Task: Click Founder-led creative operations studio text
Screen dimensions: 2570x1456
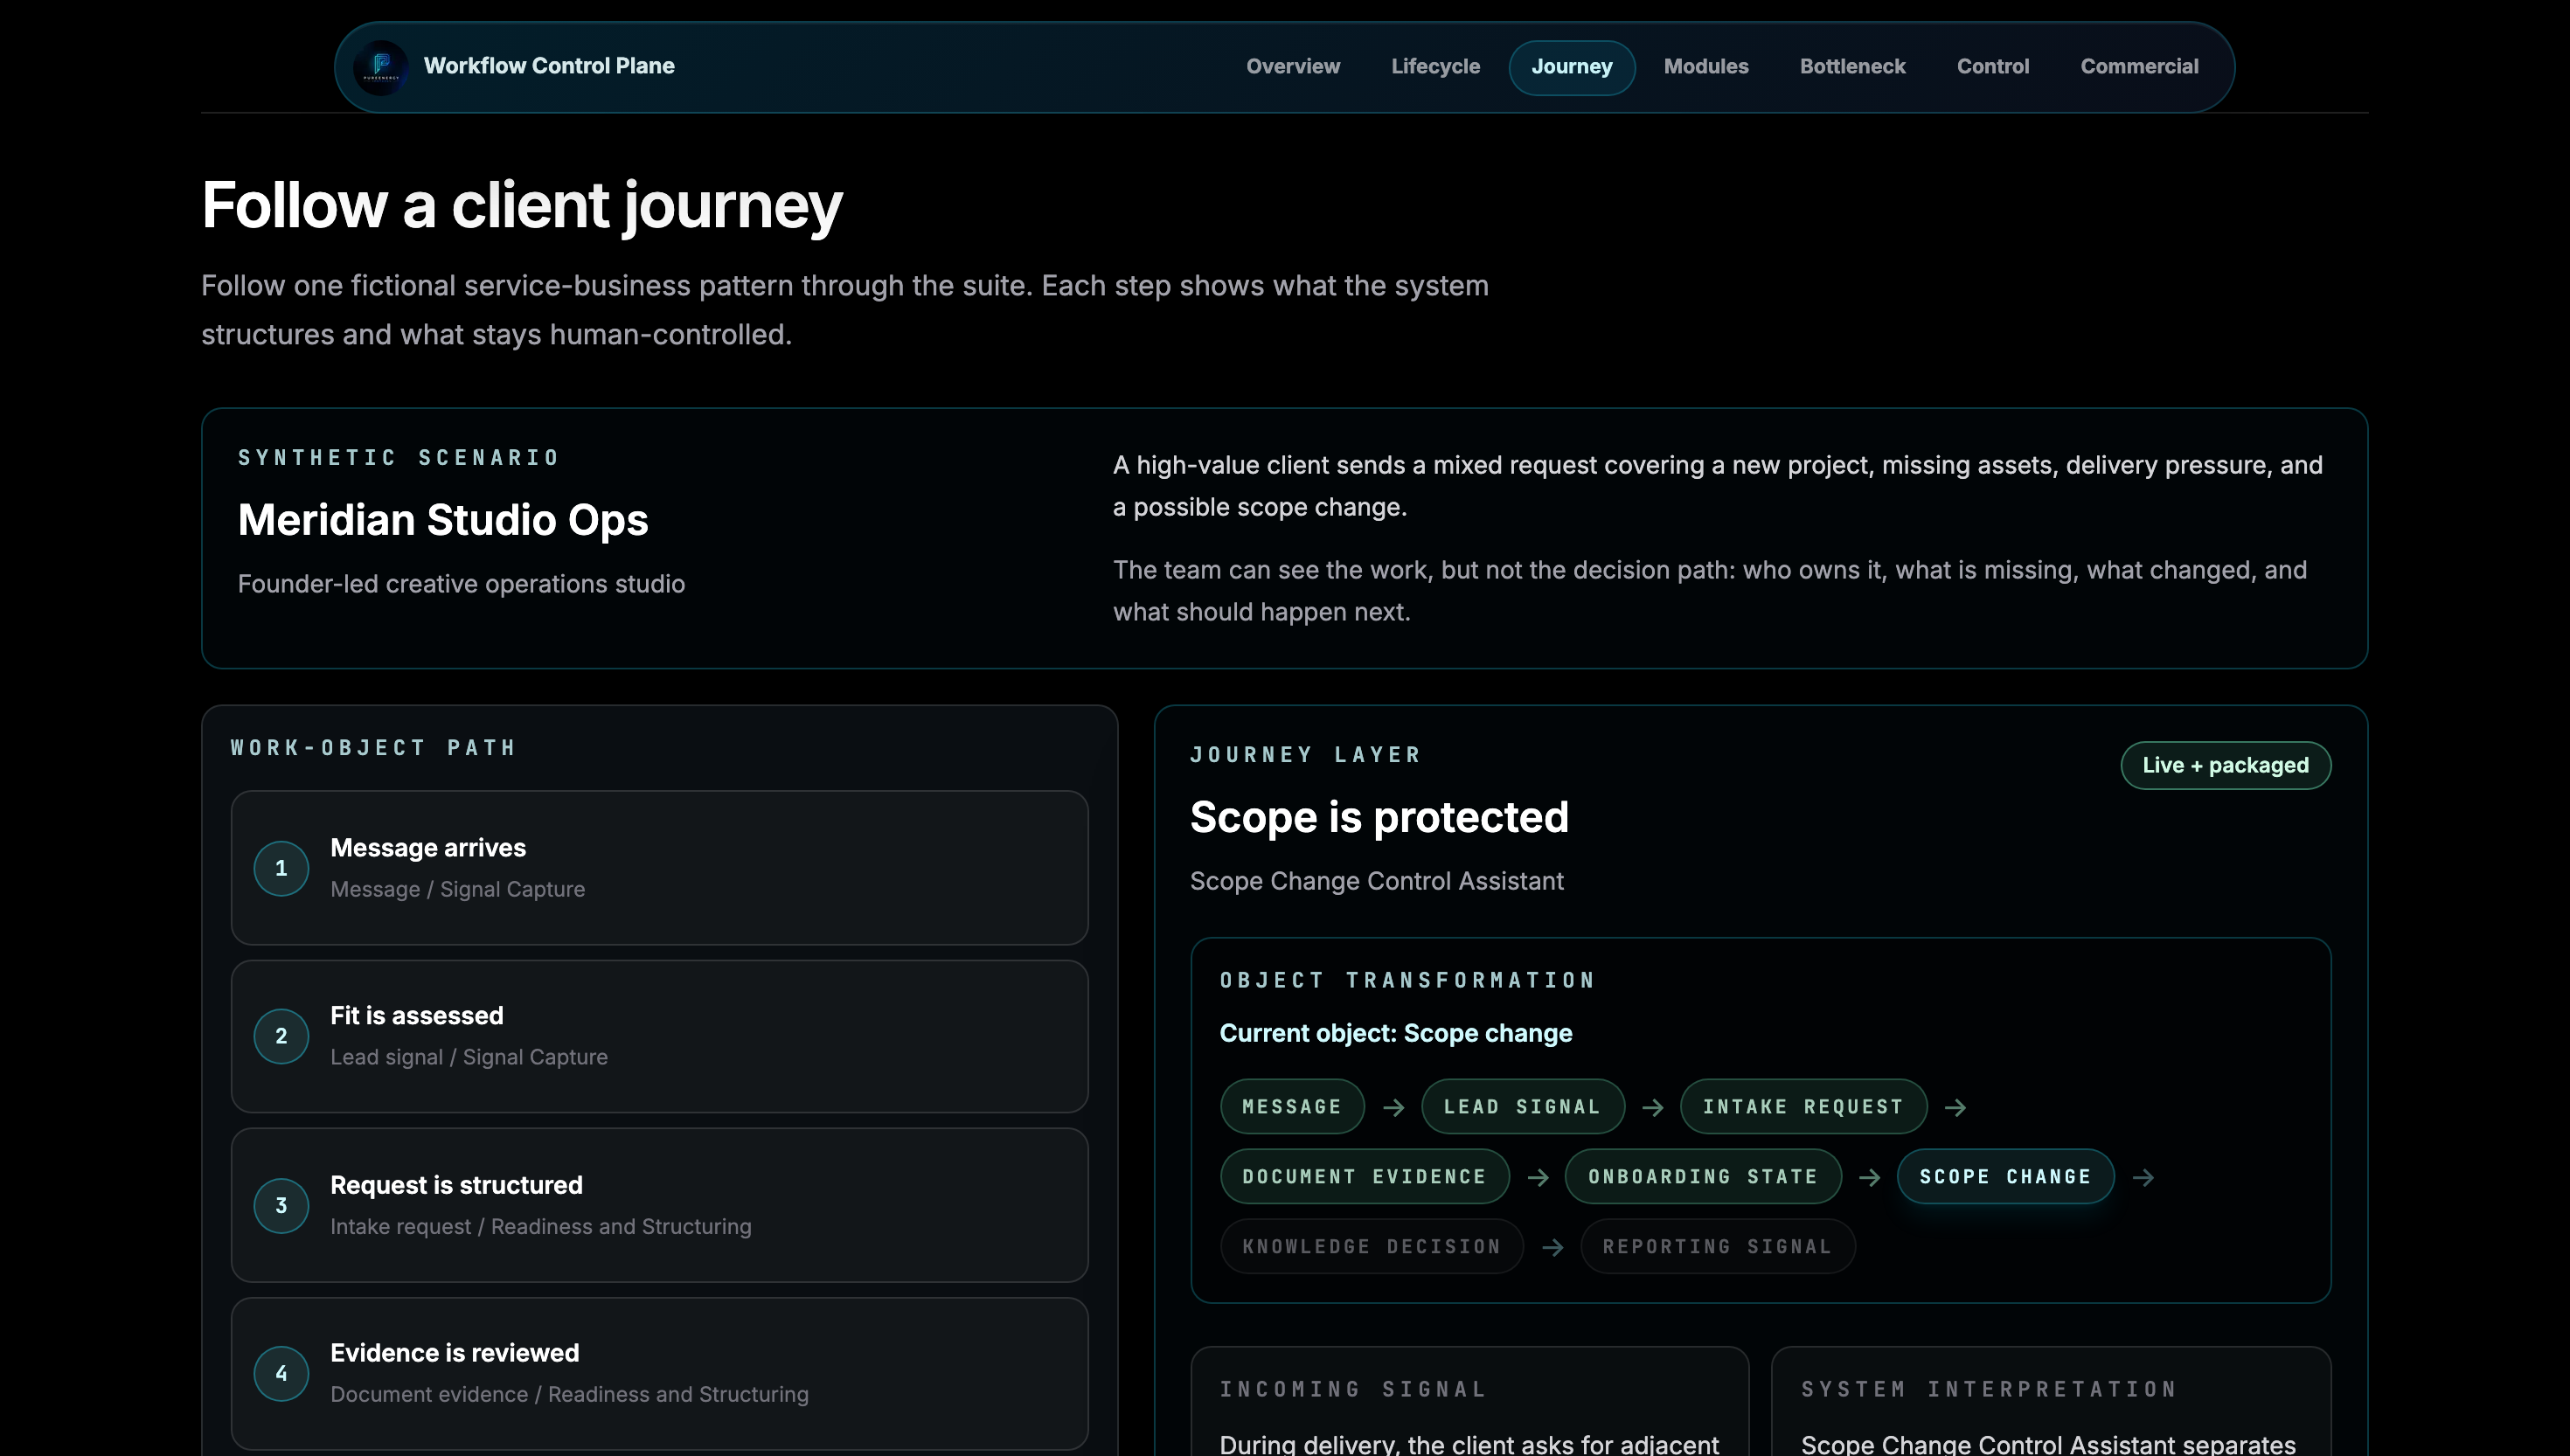Action: (461, 584)
